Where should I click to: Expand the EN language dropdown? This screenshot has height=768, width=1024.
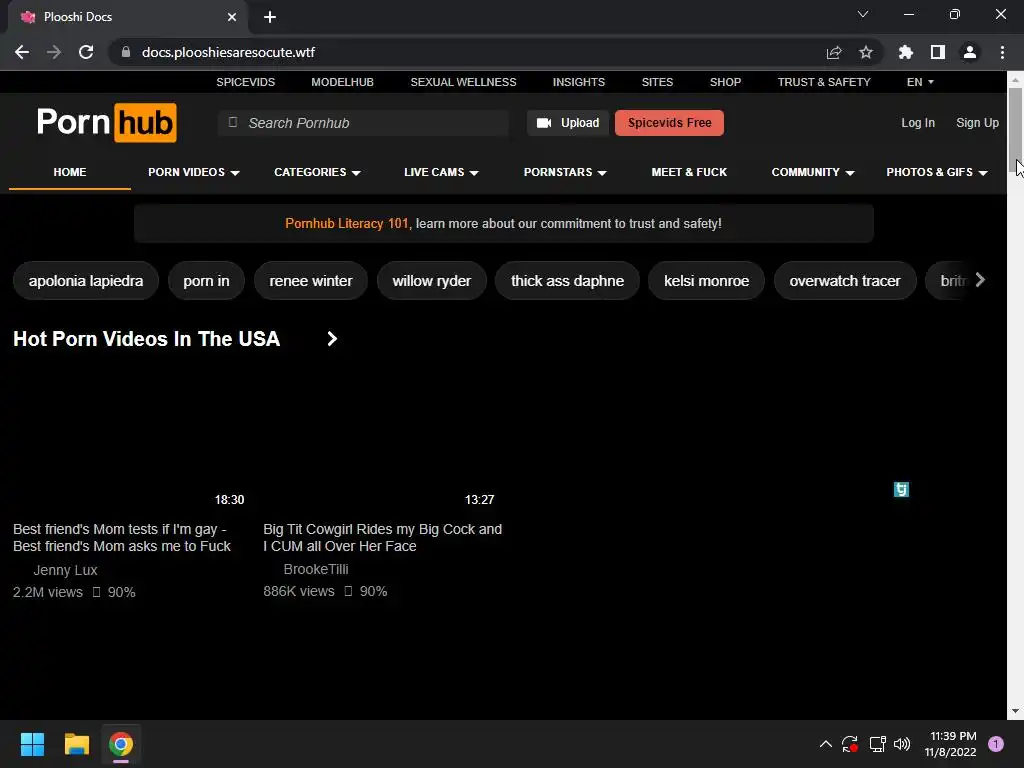pyautogui.click(x=920, y=82)
